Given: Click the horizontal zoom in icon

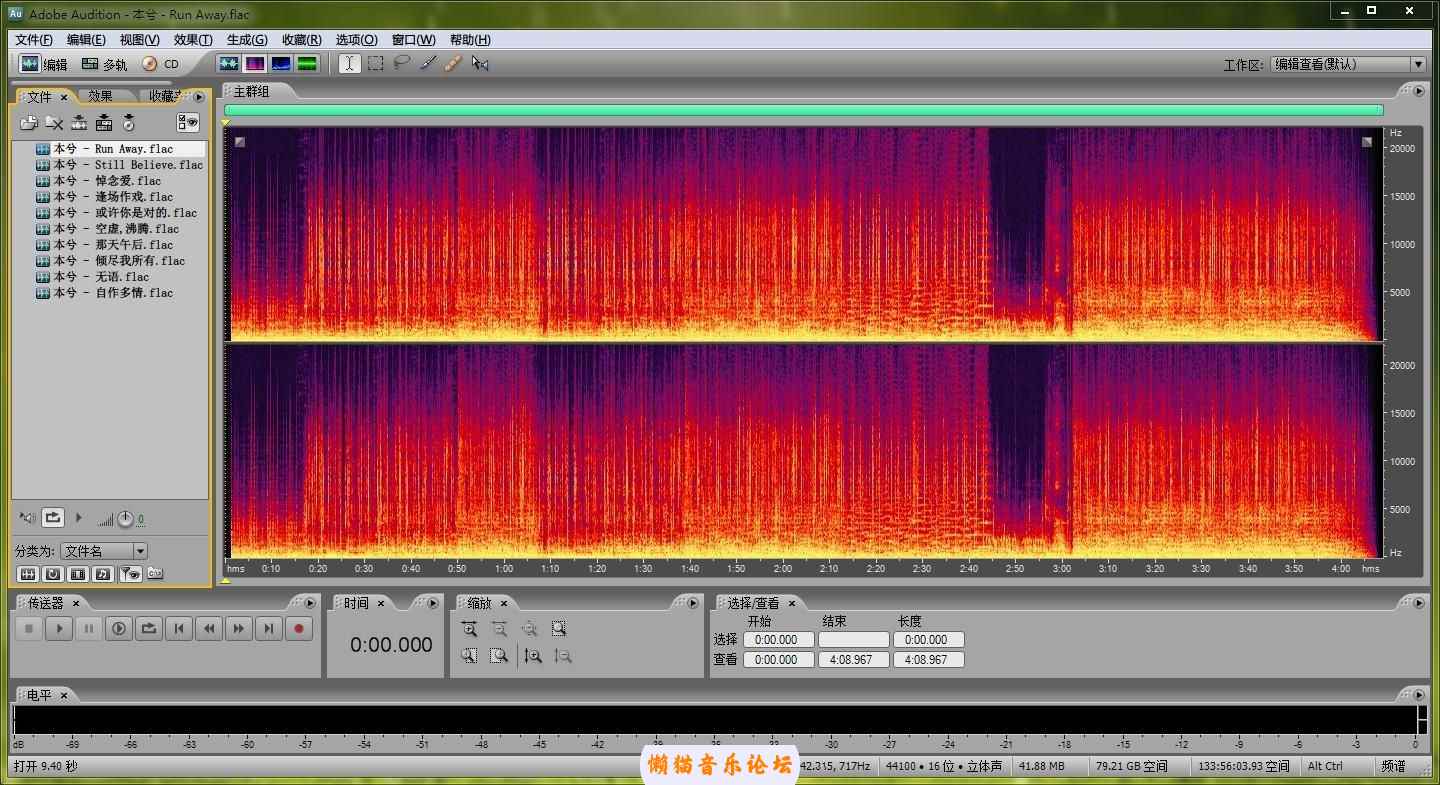Looking at the screenshot, I should pyautogui.click(x=469, y=629).
